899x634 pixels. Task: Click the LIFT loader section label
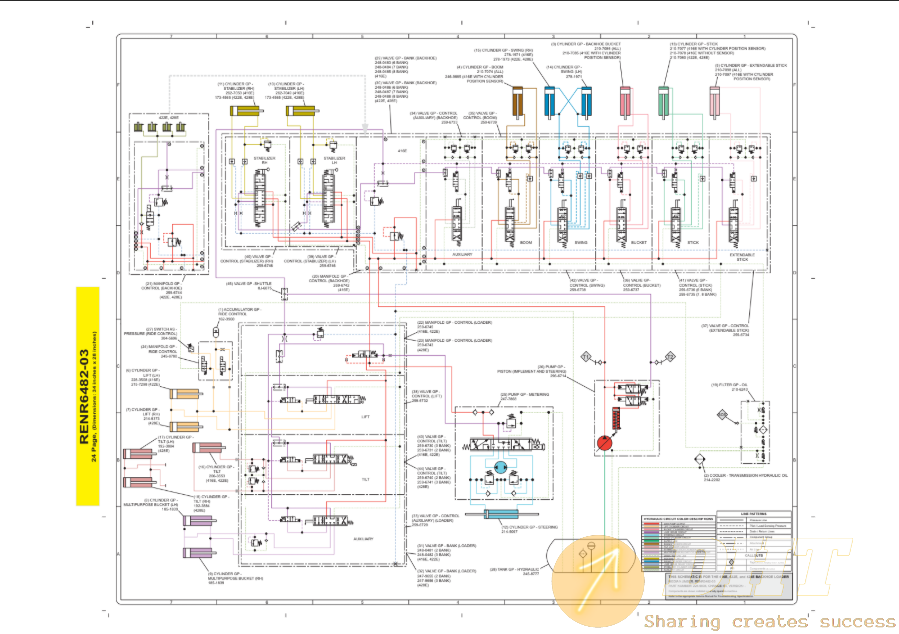click(x=366, y=417)
